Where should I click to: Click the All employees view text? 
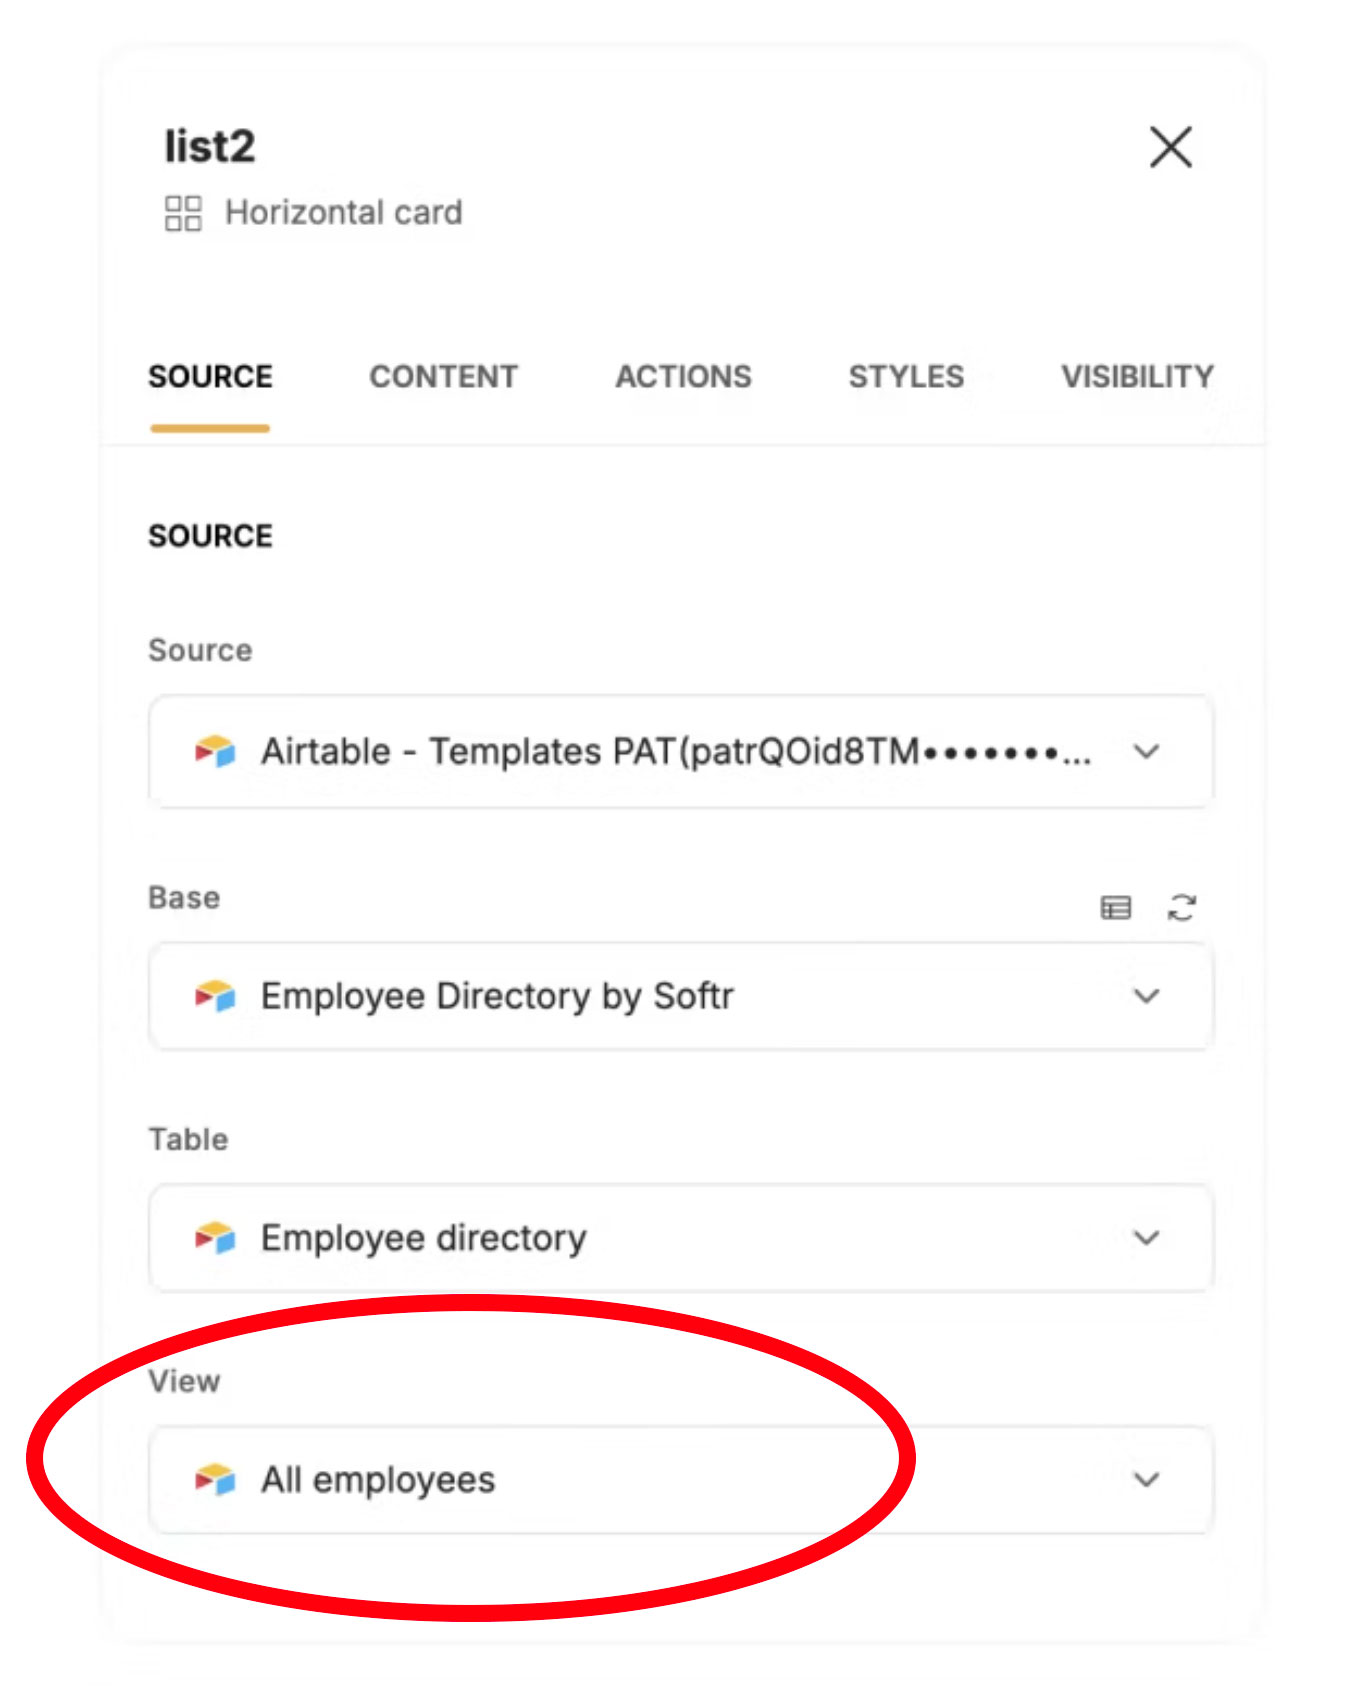pyautogui.click(x=378, y=1479)
